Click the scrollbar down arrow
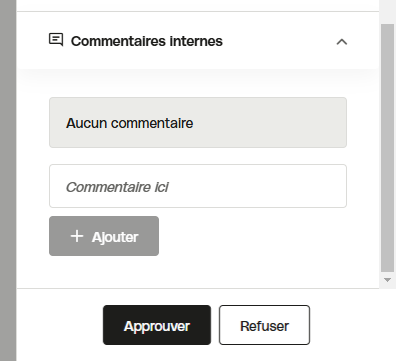396x361 pixels. (x=387, y=280)
